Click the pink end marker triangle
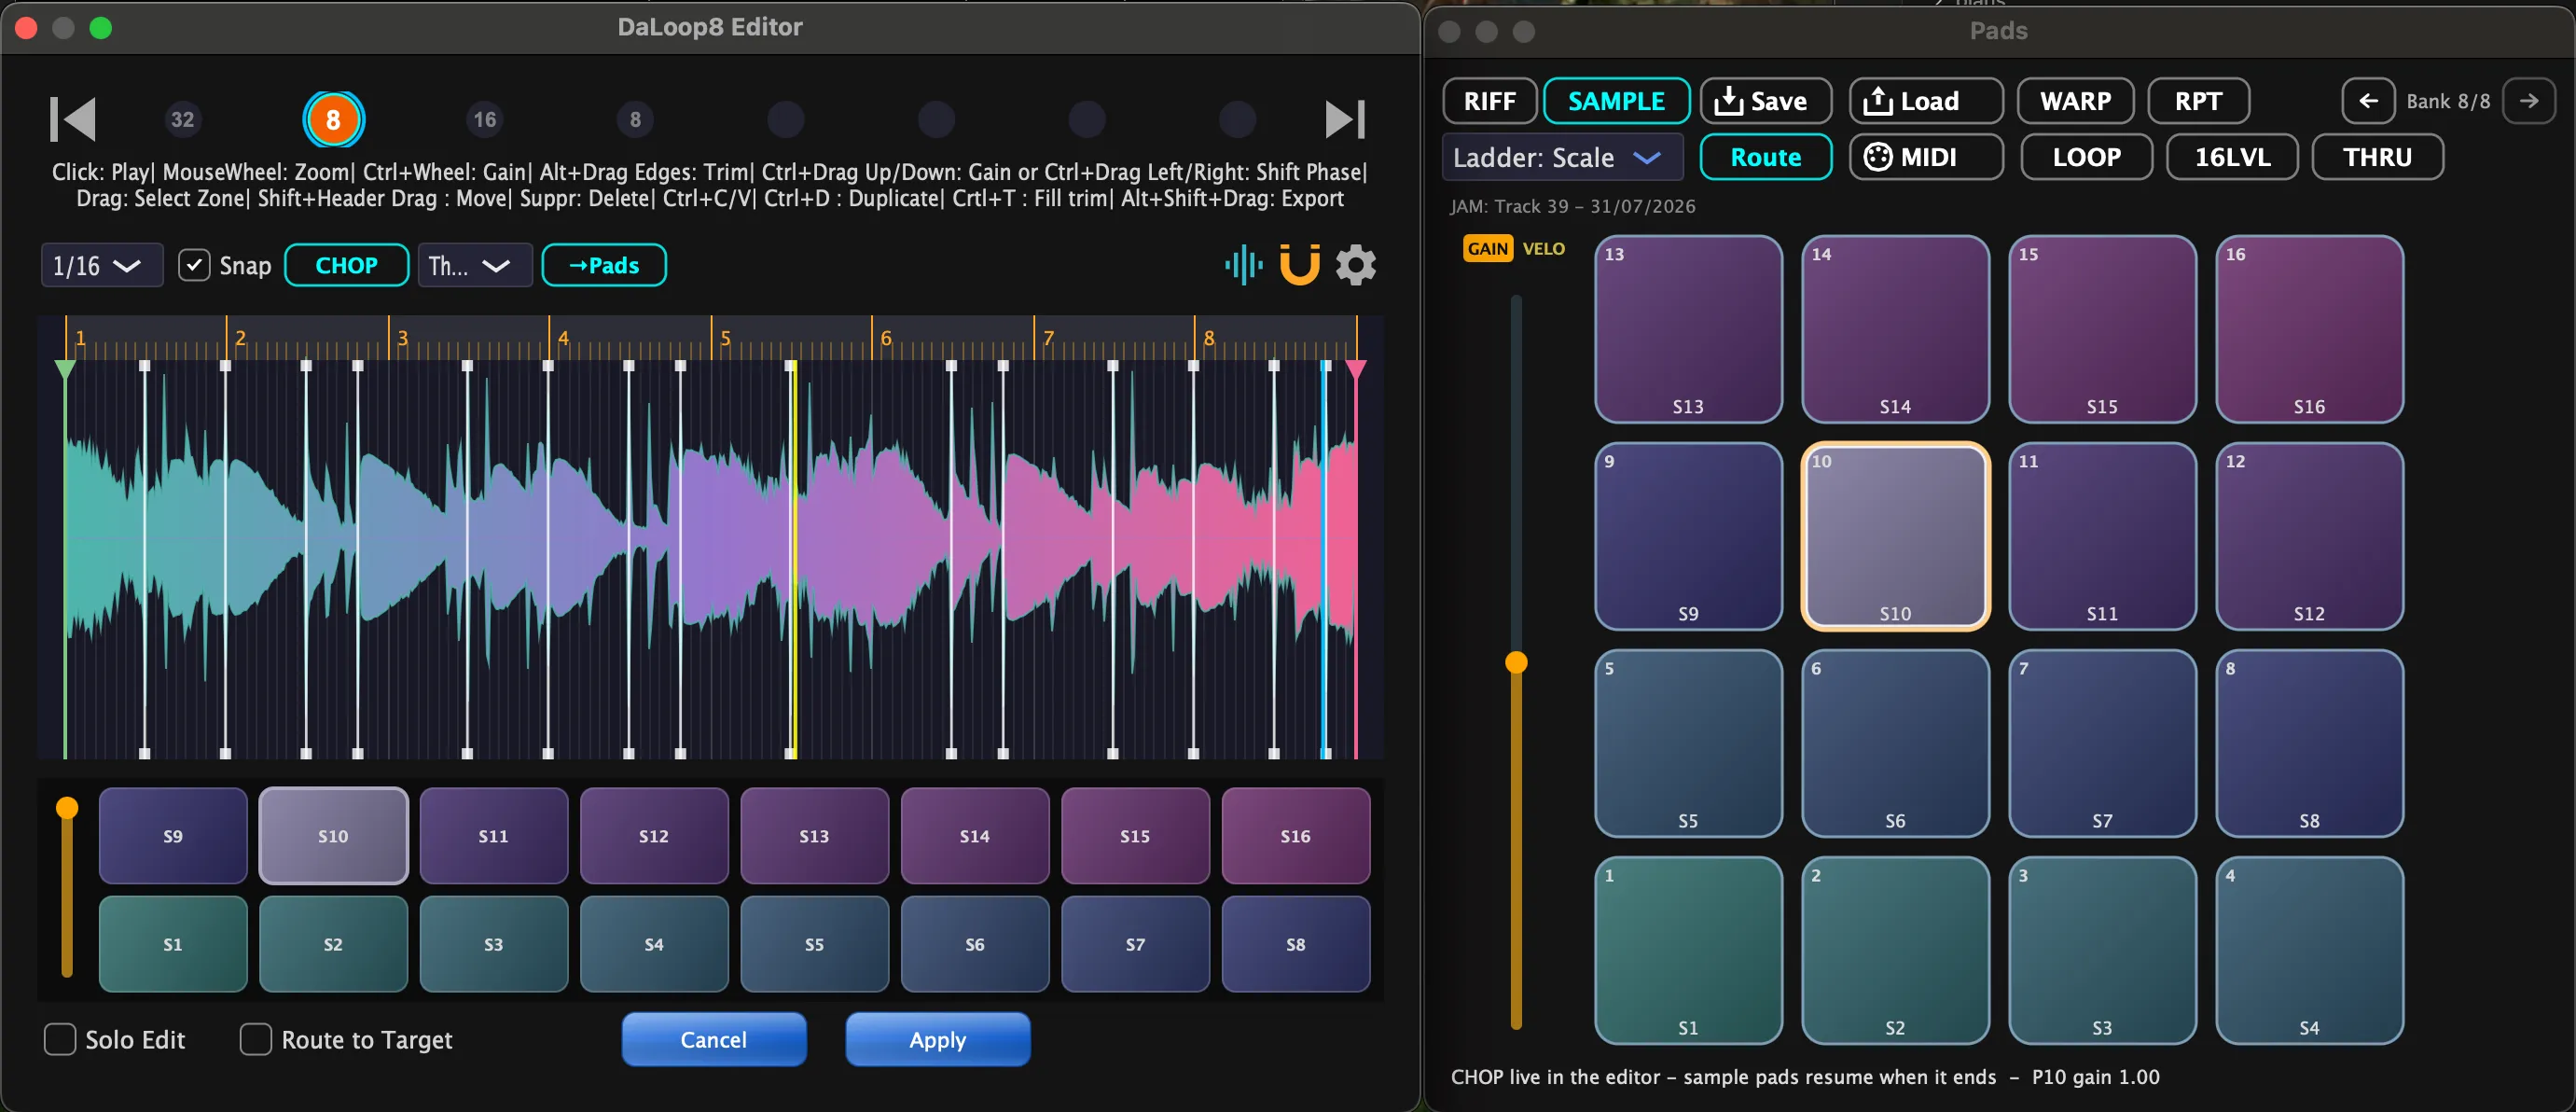This screenshot has width=2576, height=1112. [x=1355, y=370]
